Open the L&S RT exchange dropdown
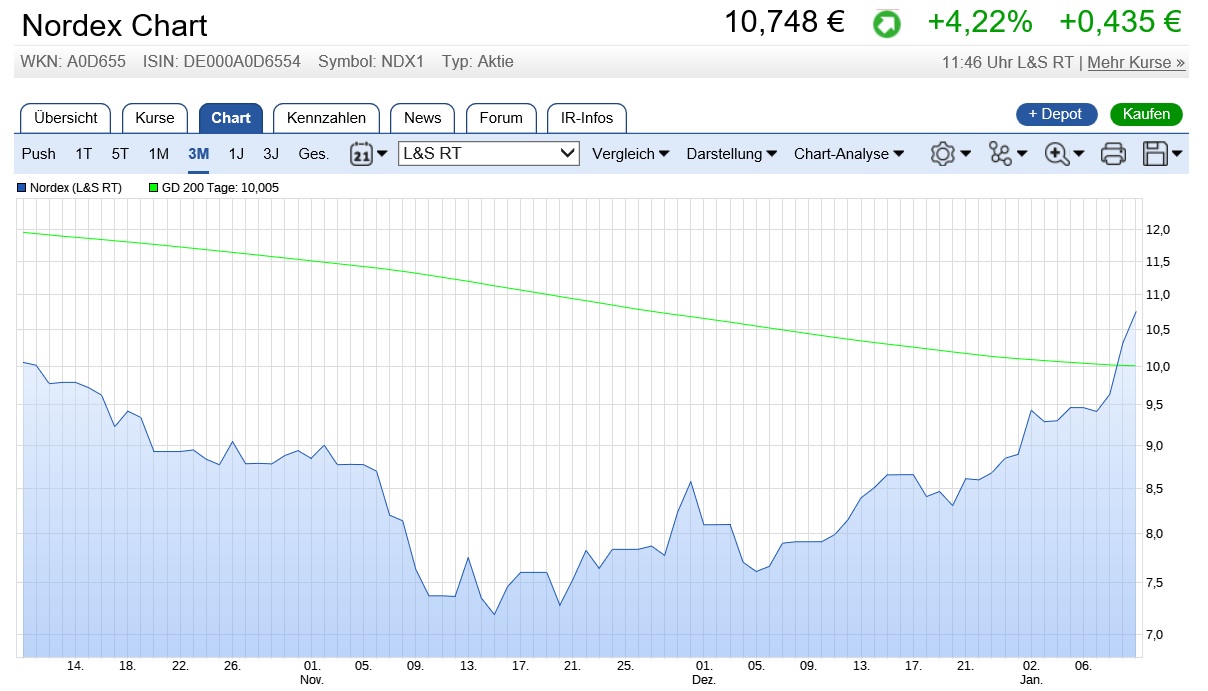This screenshot has height=691, width=1208. tap(489, 153)
